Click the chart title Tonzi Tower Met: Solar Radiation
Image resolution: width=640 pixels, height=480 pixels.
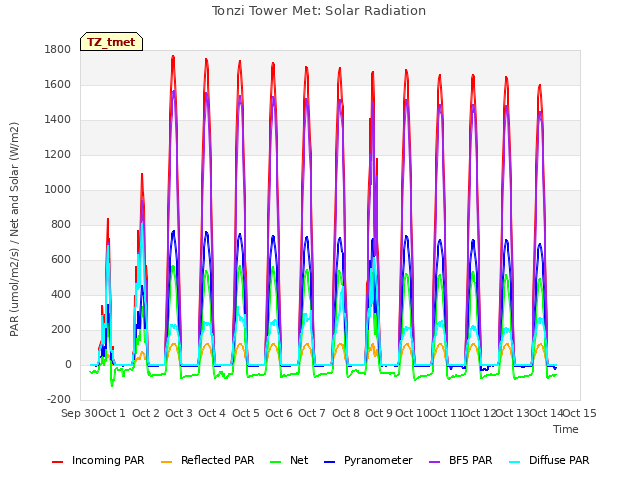(319, 11)
